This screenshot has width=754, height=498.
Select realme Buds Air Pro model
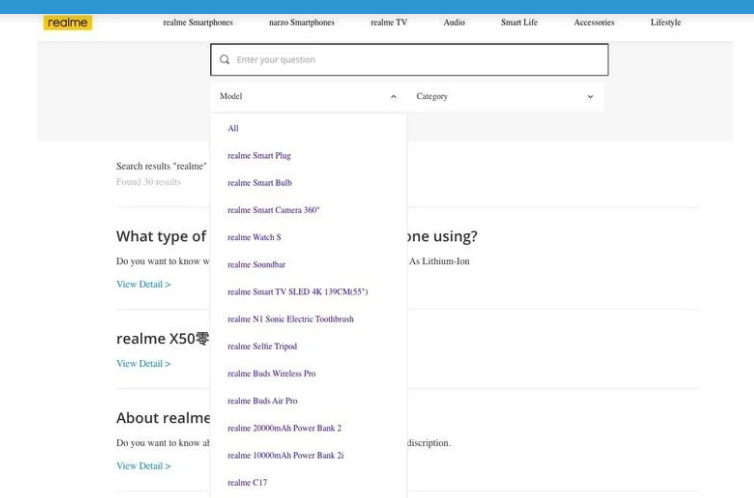pyautogui.click(x=262, y=401)
